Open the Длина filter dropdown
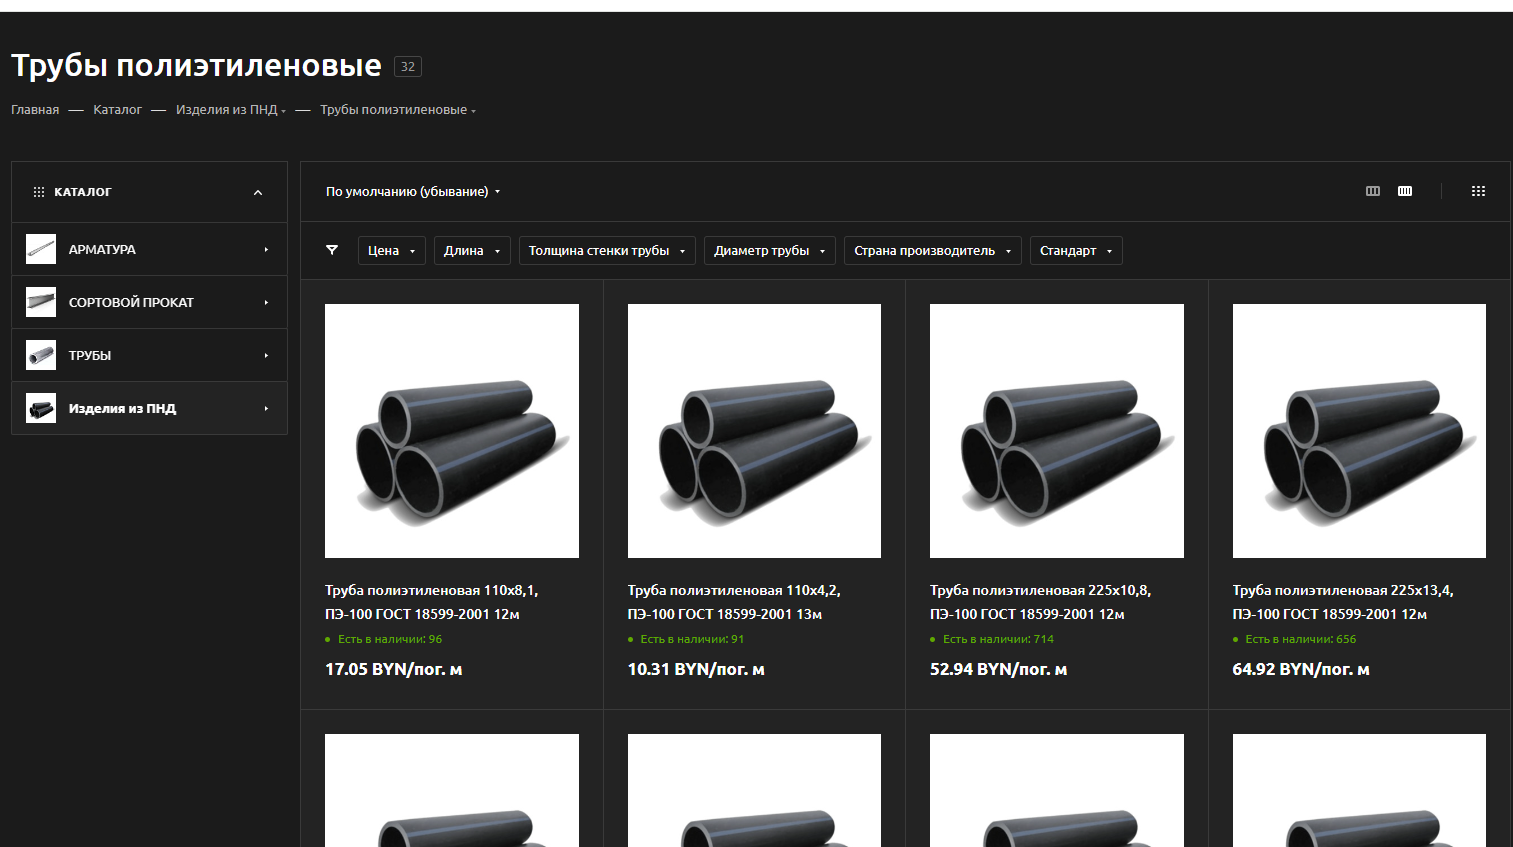The image size is (1513, 847). pyautogui.click(x=472, y=250)
